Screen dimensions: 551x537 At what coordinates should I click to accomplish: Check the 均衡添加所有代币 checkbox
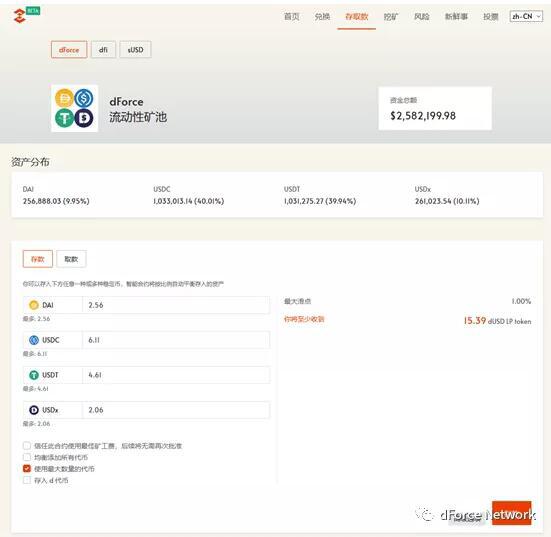point(27,457)
